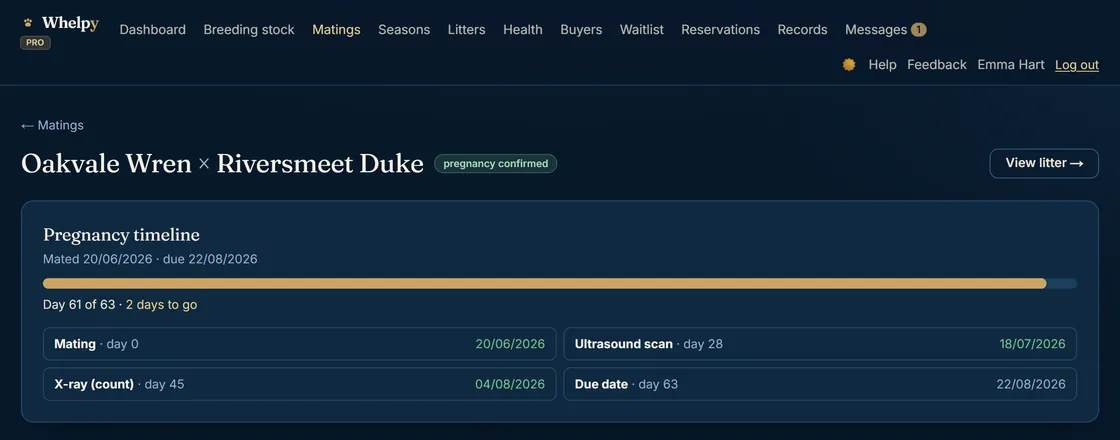Select the Matings nav item
Viewport: 1120px width, 440px height.
pos(336,30)
